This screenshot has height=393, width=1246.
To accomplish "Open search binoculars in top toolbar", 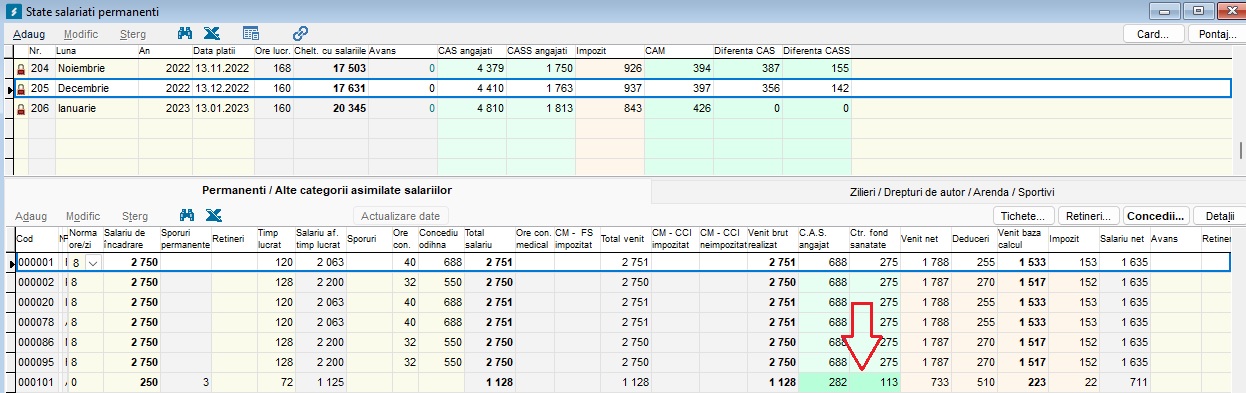I will pyautogui.click(x=185, y=33).
